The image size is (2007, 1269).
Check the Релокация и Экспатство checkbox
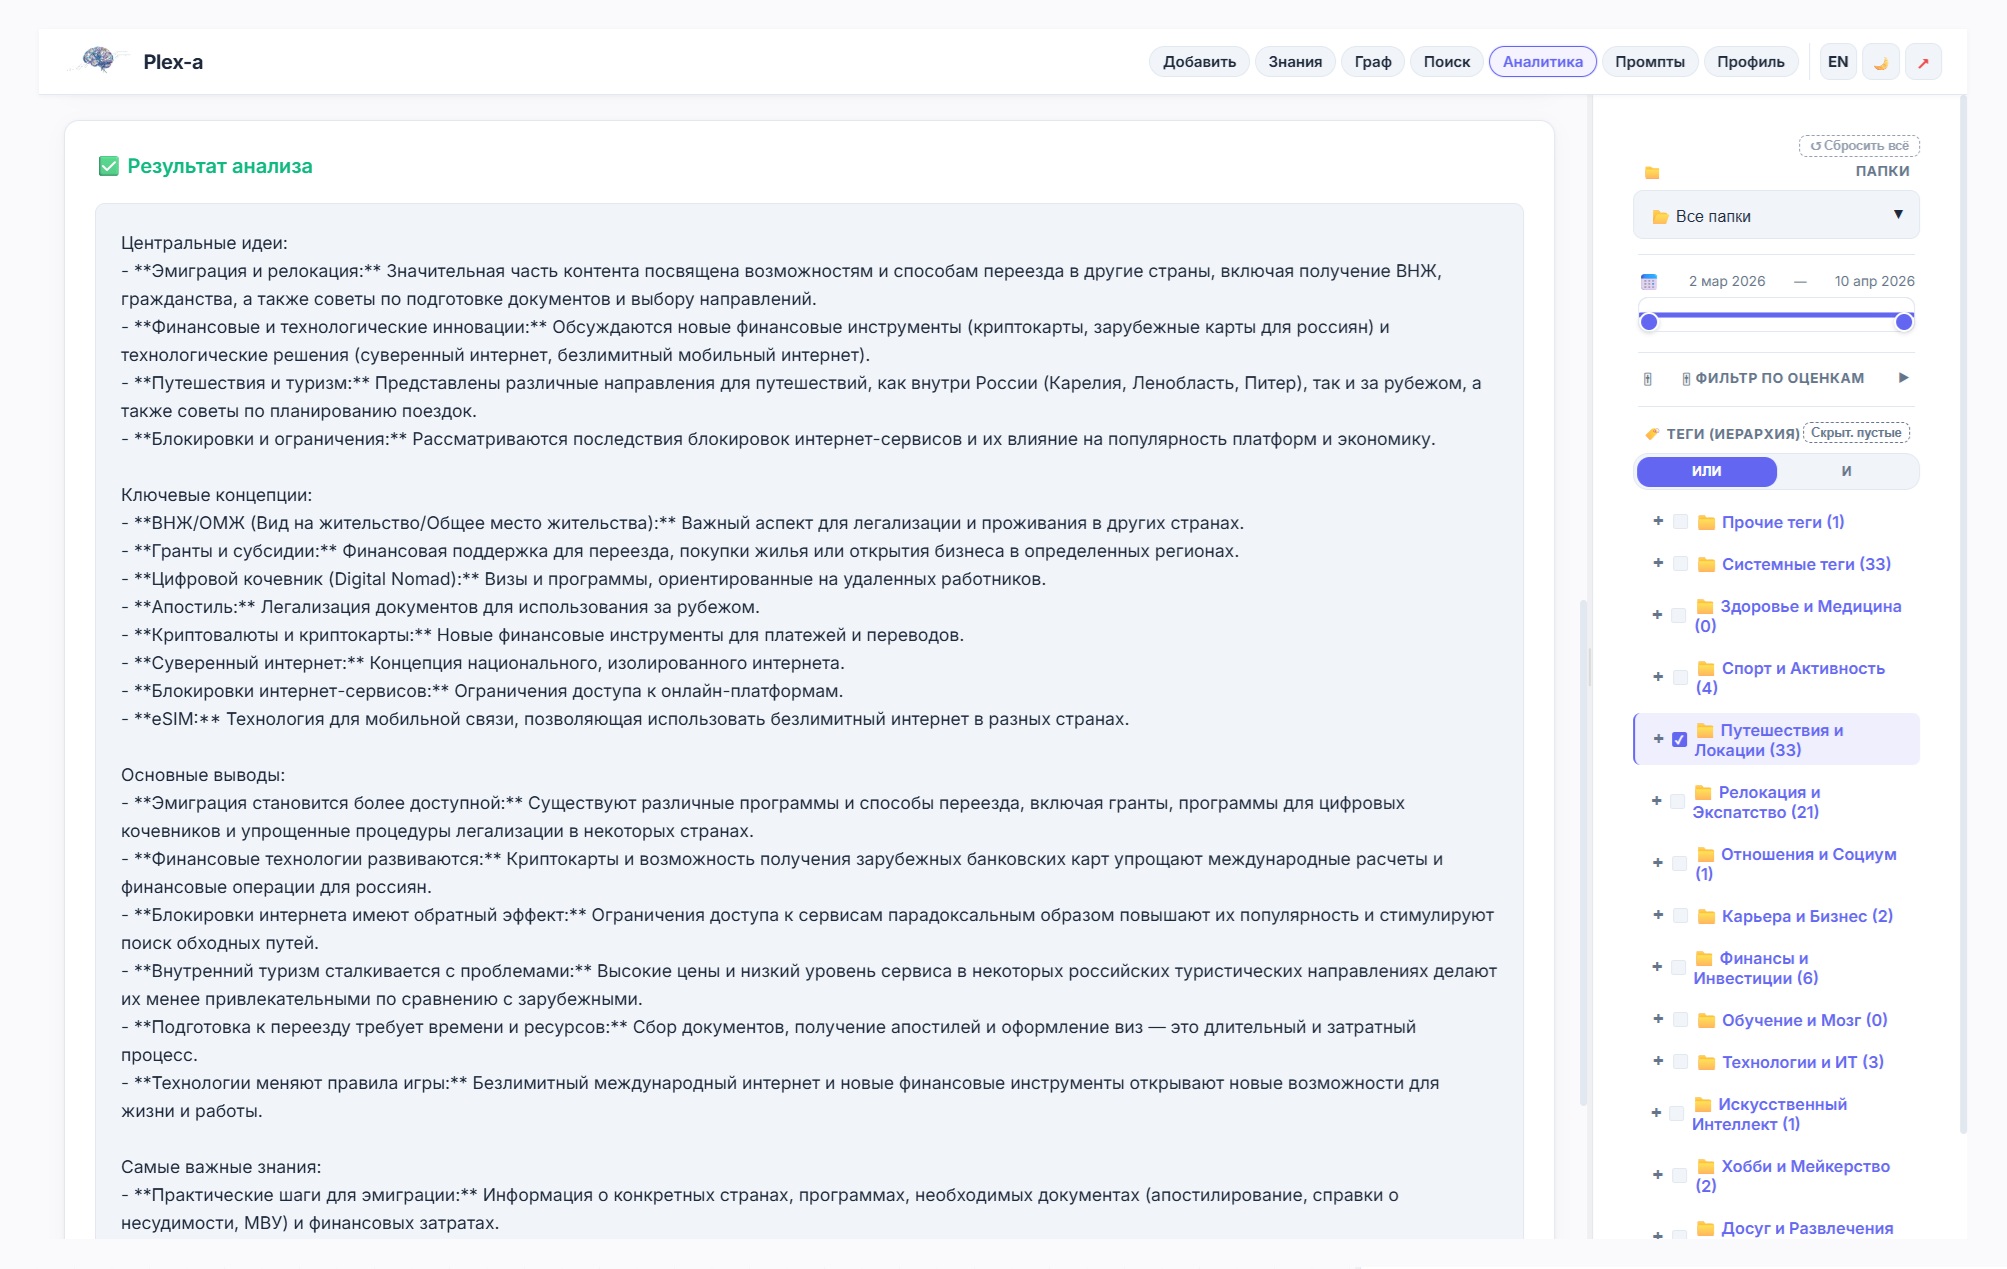click(x=1677, y=802)
